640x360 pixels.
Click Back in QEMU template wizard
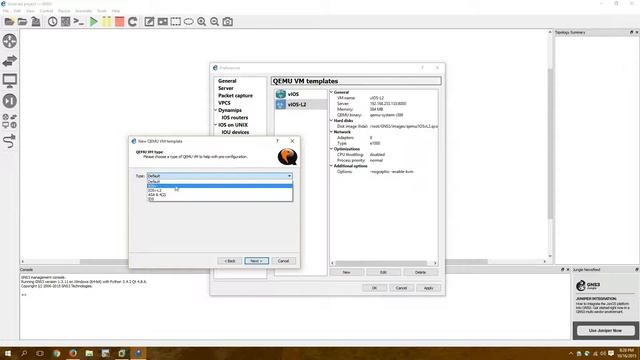230,261
